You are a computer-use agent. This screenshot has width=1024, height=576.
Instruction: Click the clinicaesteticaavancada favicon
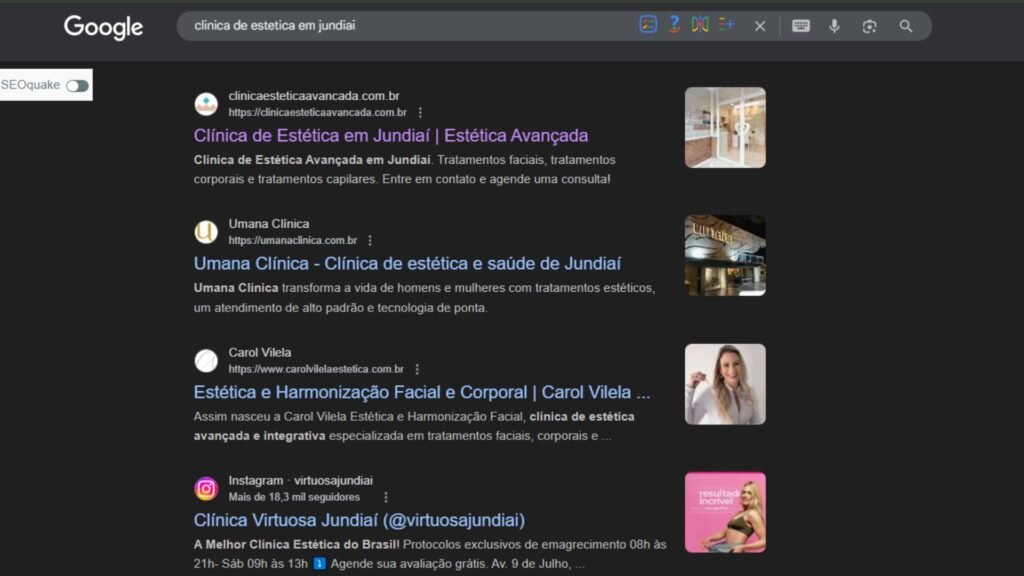coord(206,104)
